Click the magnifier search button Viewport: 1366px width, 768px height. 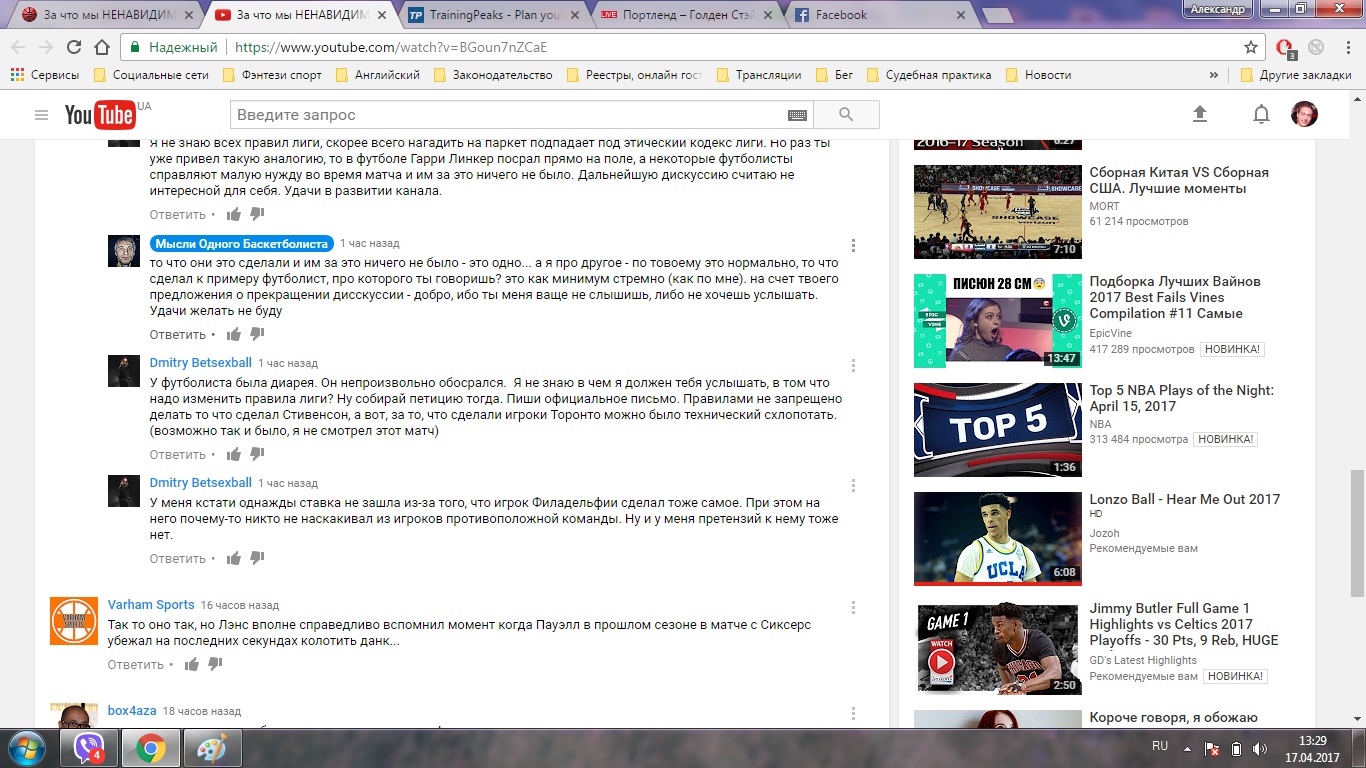coord(846,115)
